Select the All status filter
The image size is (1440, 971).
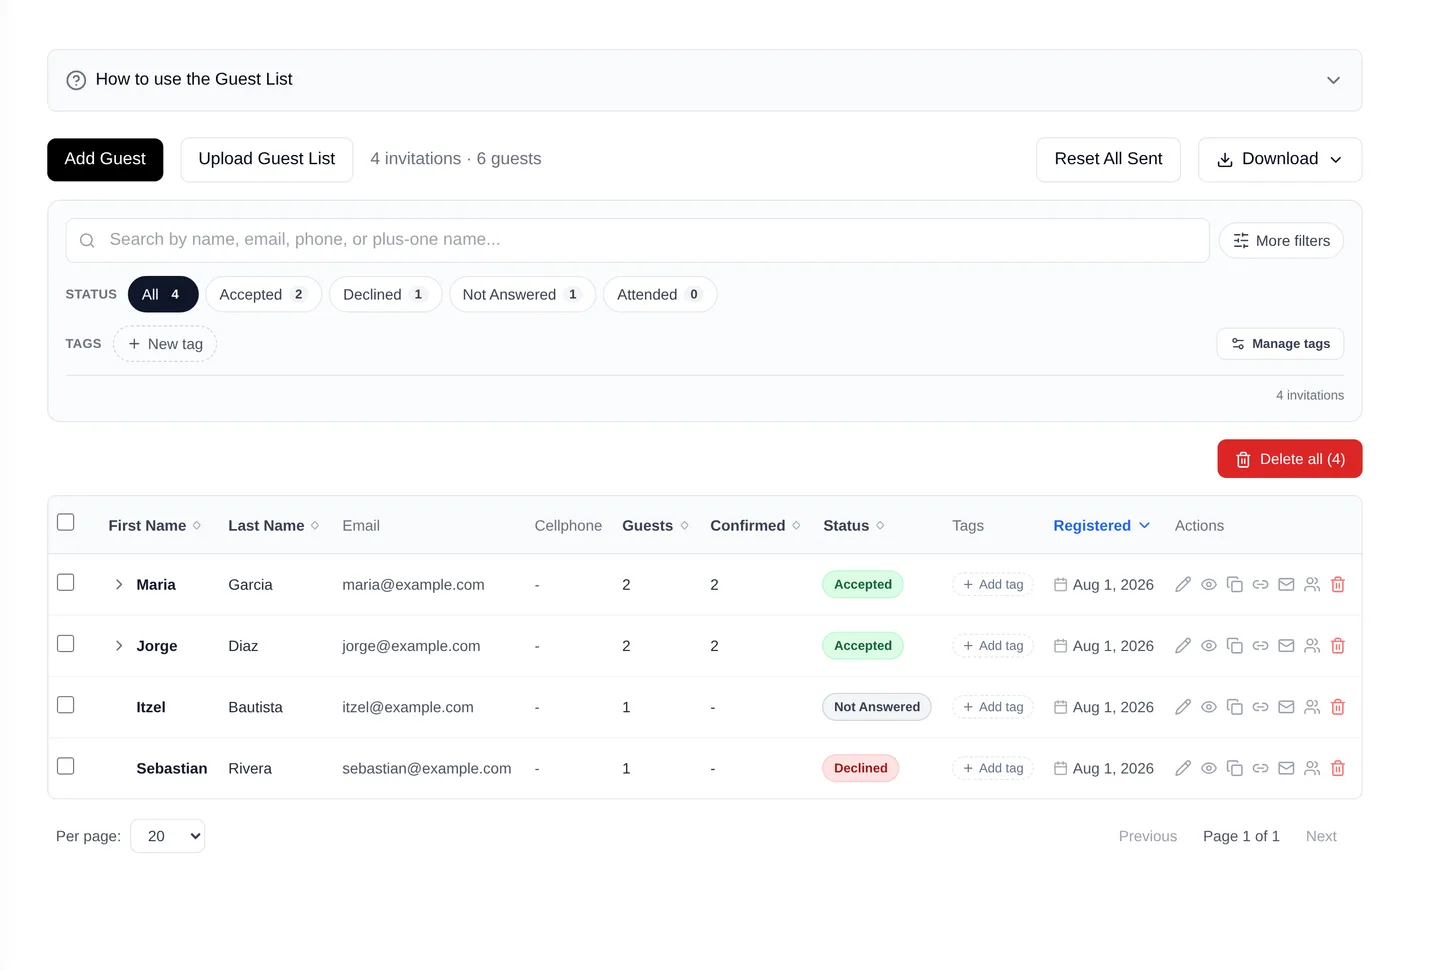click(163, 295)
